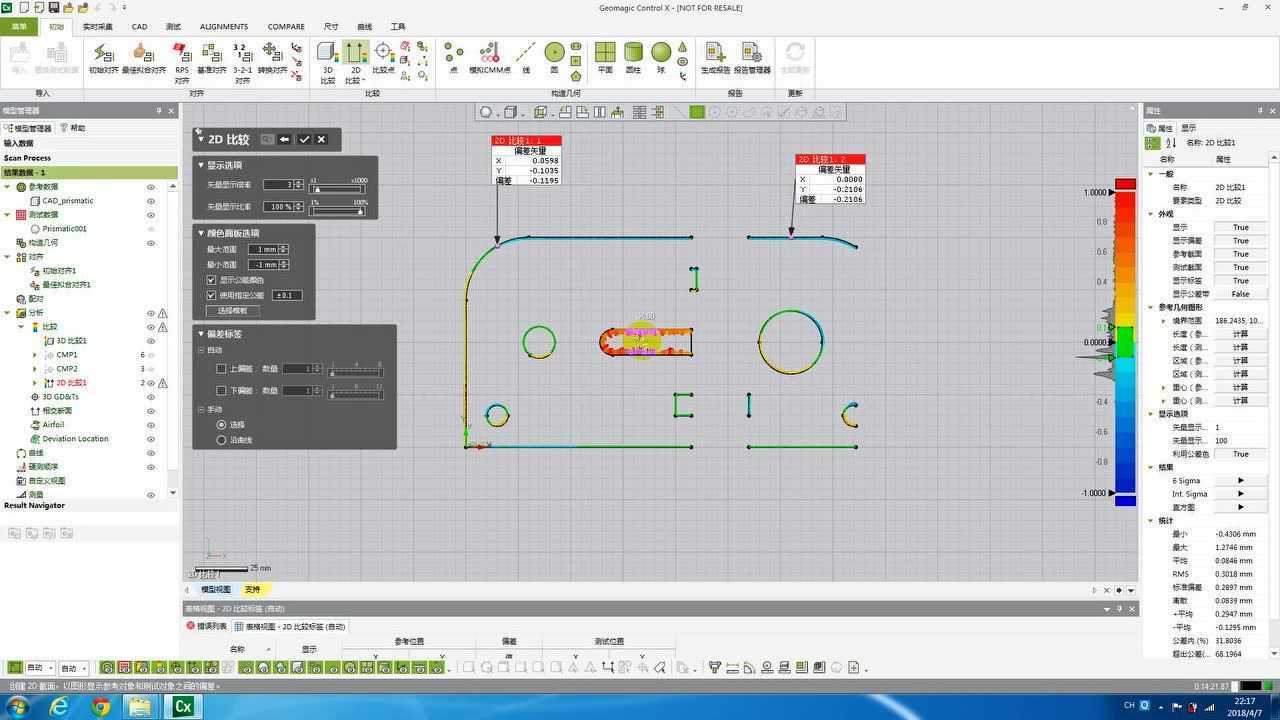
Task: Enable the 显示公差颜色 checkbox
Action: coord(212,280)
